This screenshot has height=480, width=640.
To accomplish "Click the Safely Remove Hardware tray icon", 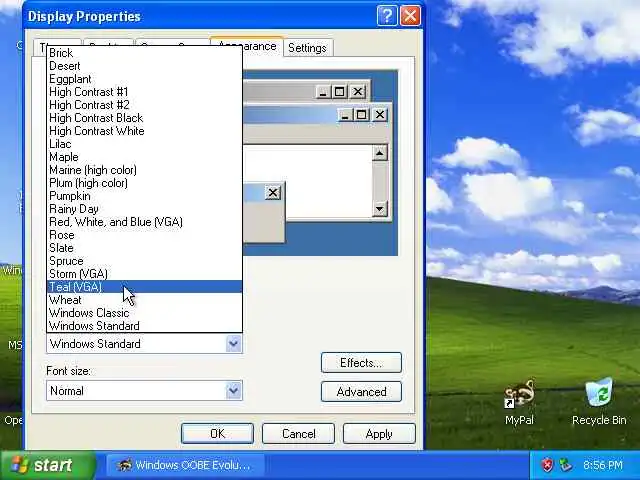I will (565, 465).
